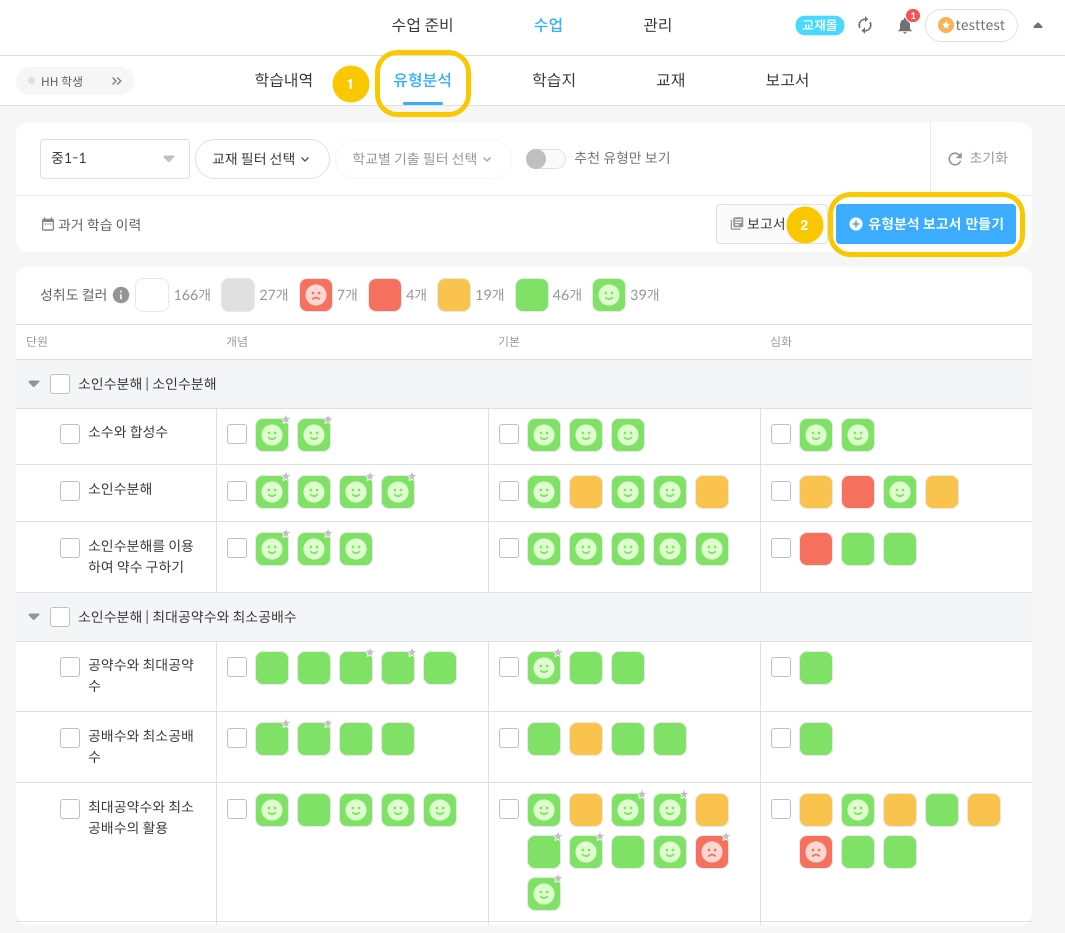Check the 소수와 합성수 unit checkbox
Screen dimensions: 1065x933
point(70,433)
